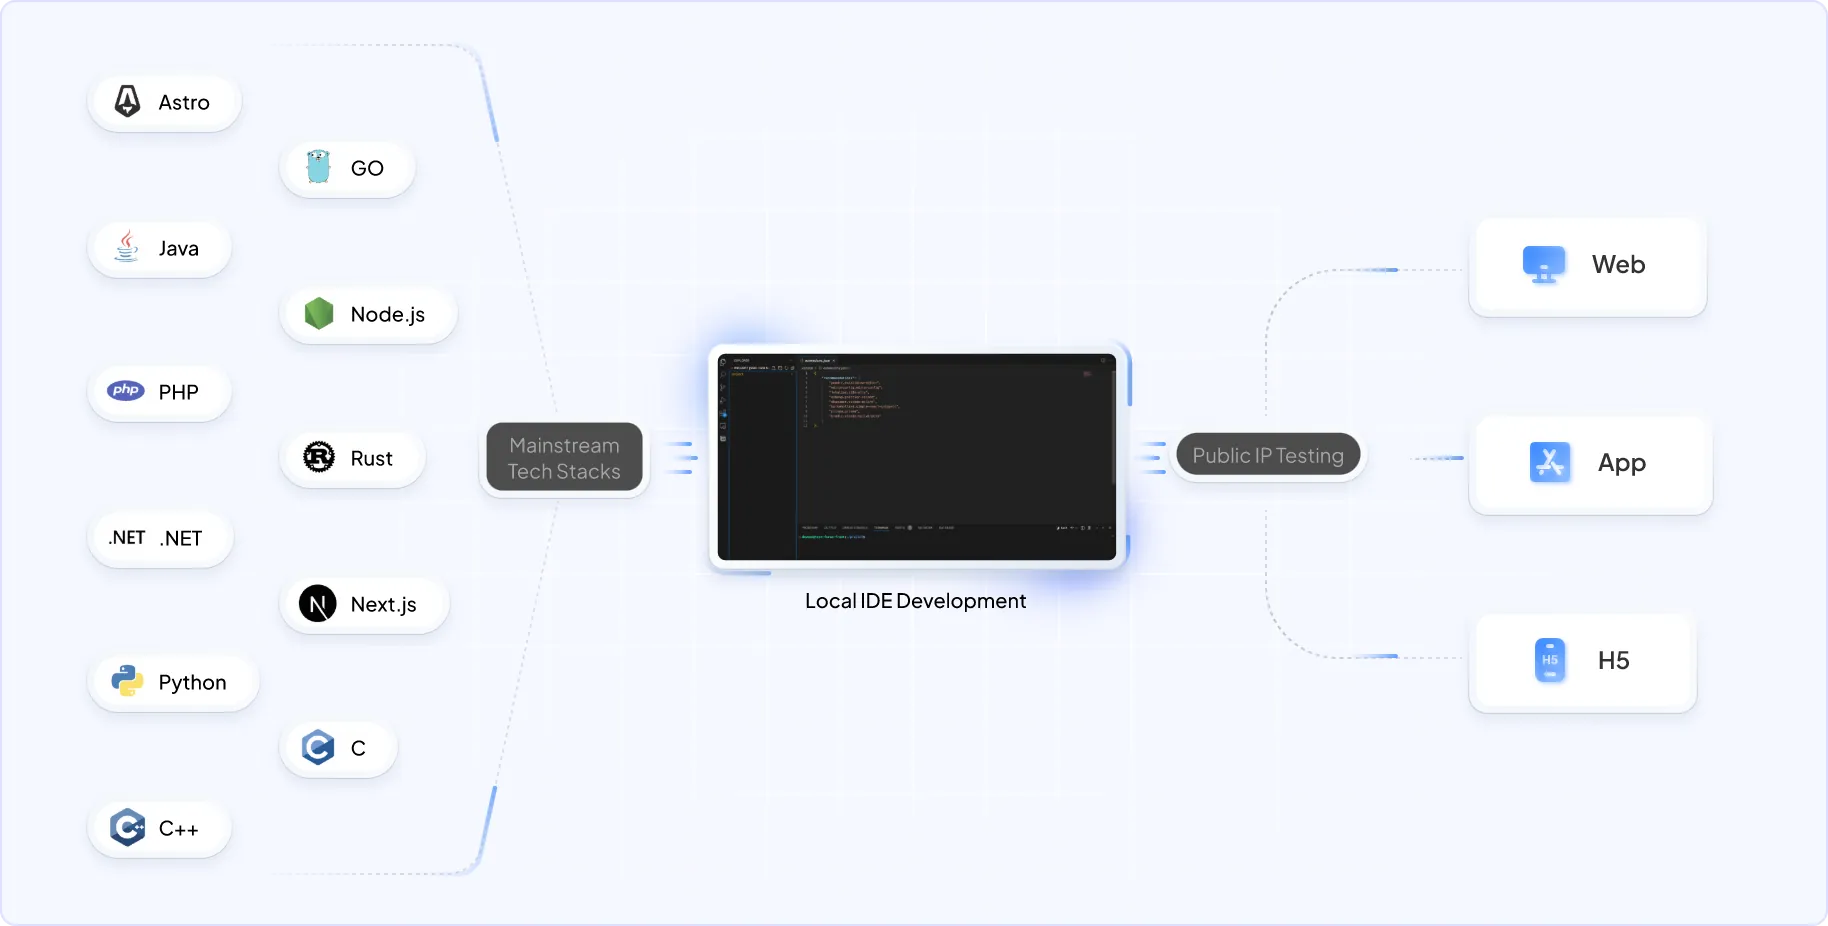Choose the .NET tech stack pill
This screenshot has height=926, width=1828.
[160, 539]
